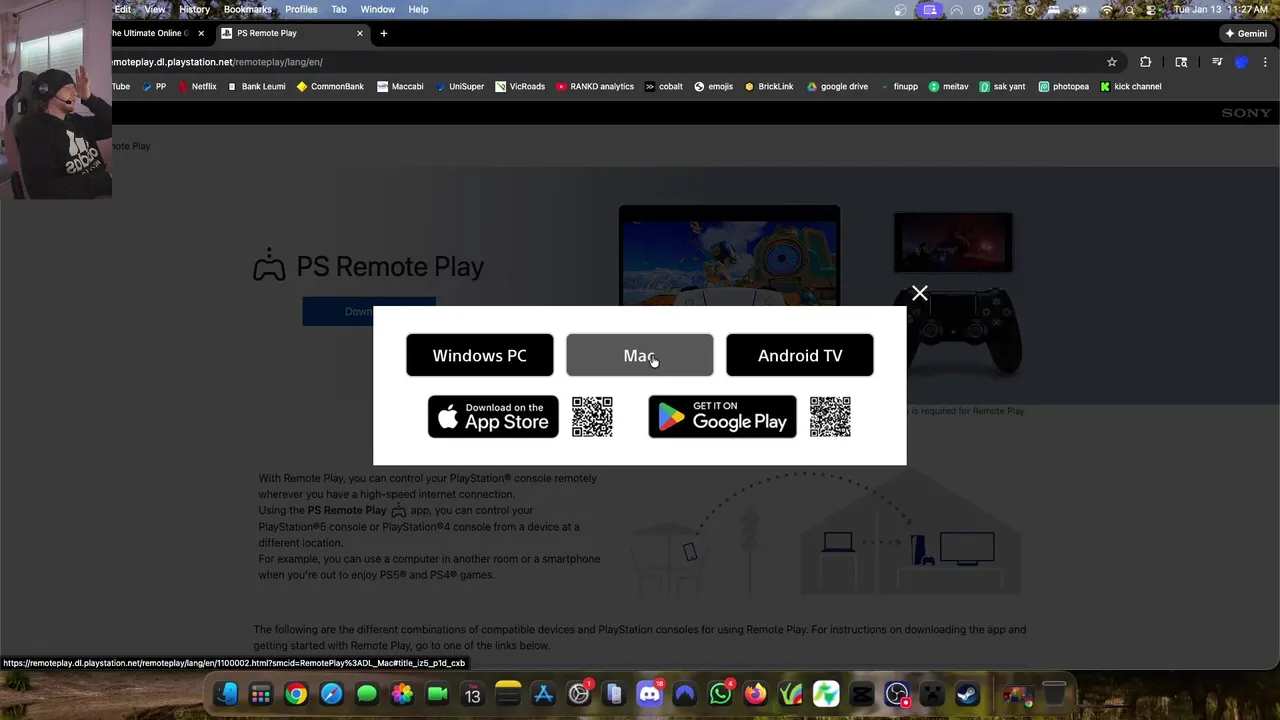The height and width of the screenshot is (720, 1280).
Task: Open Chrome's Google Lens search icon
Action: 1181,62
